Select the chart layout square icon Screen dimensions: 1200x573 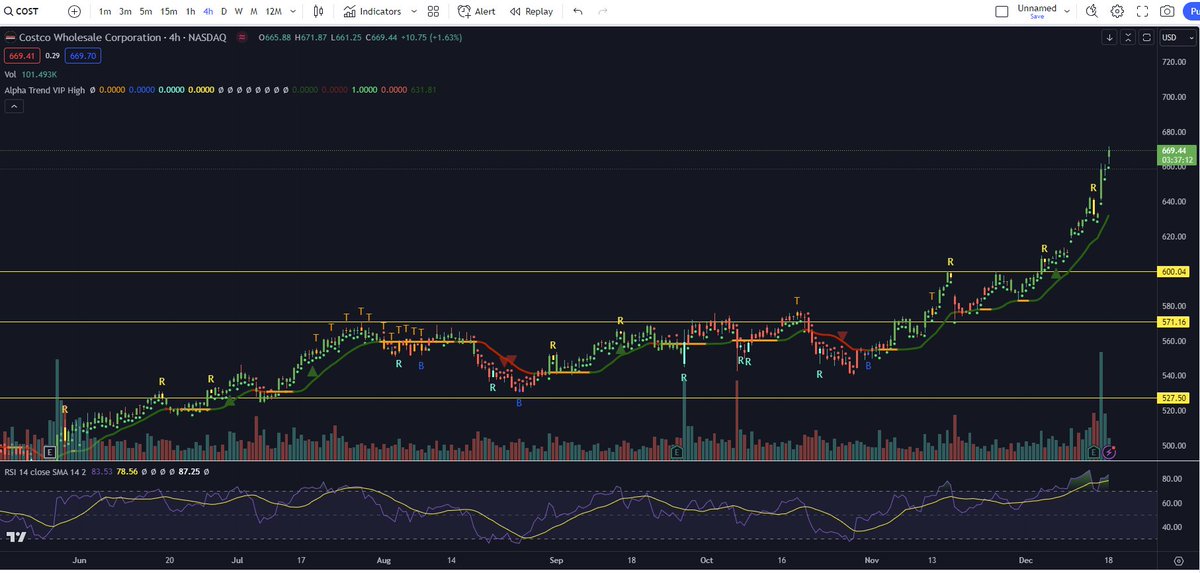coord(1002,11)
